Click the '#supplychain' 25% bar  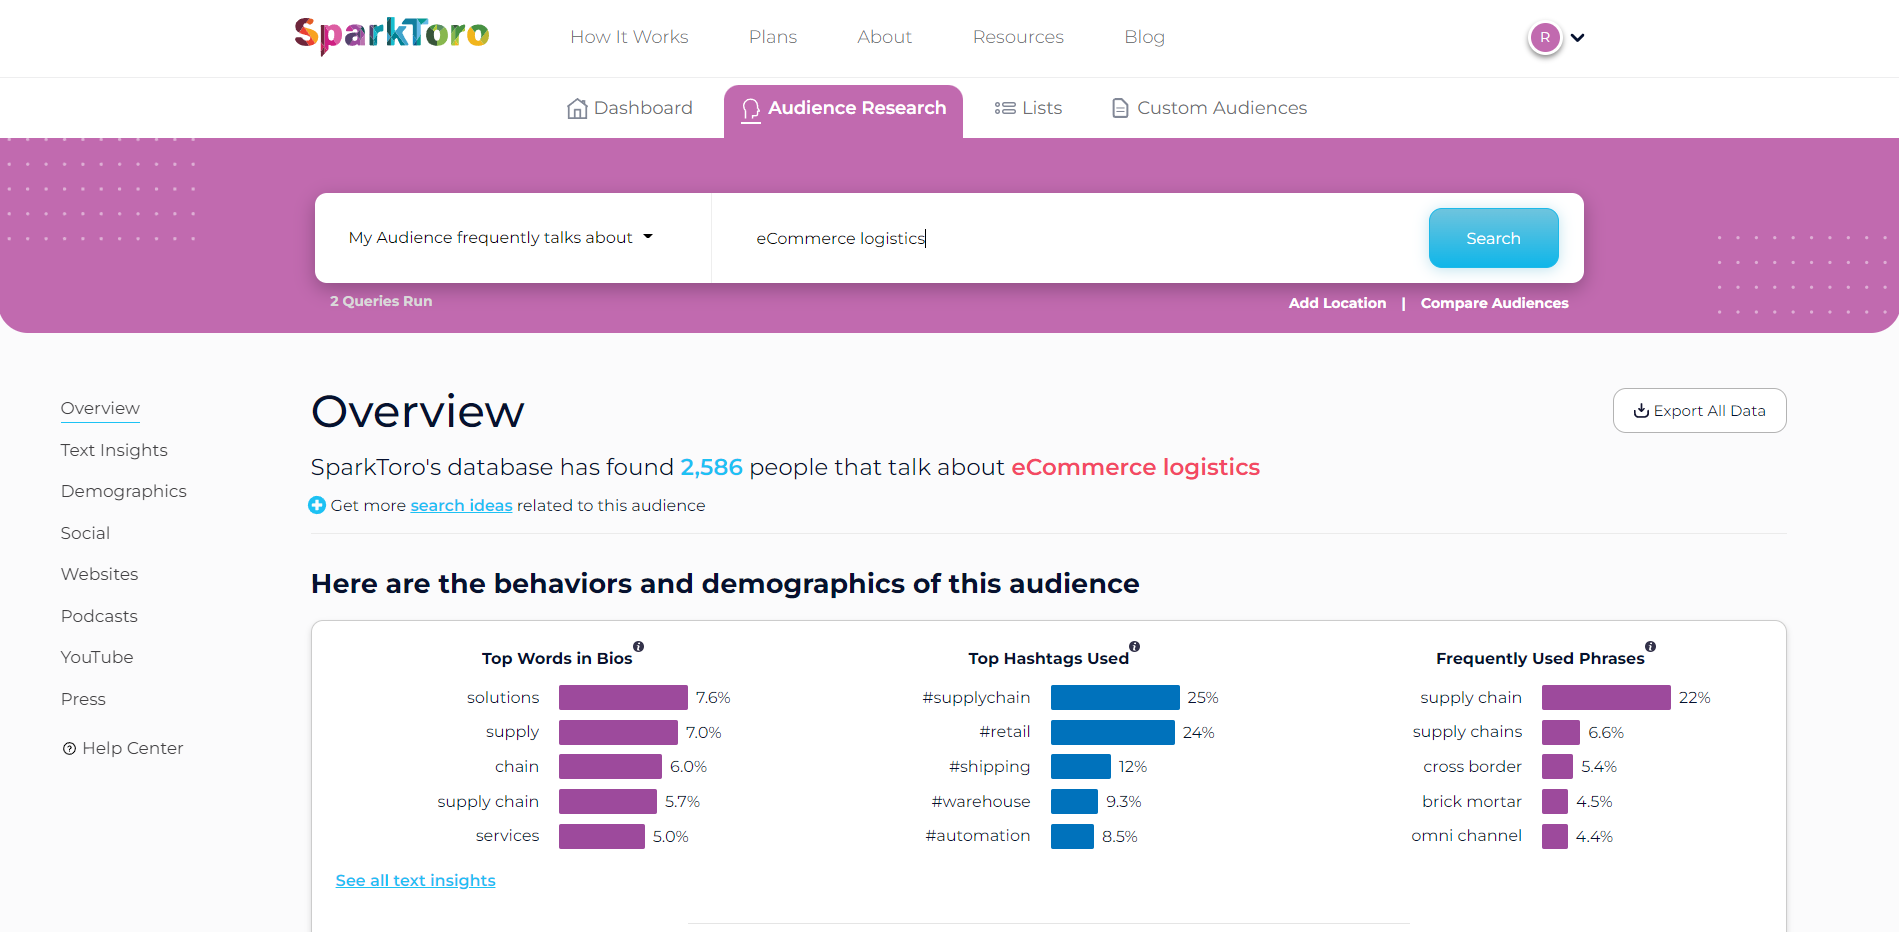(1115, 697)
